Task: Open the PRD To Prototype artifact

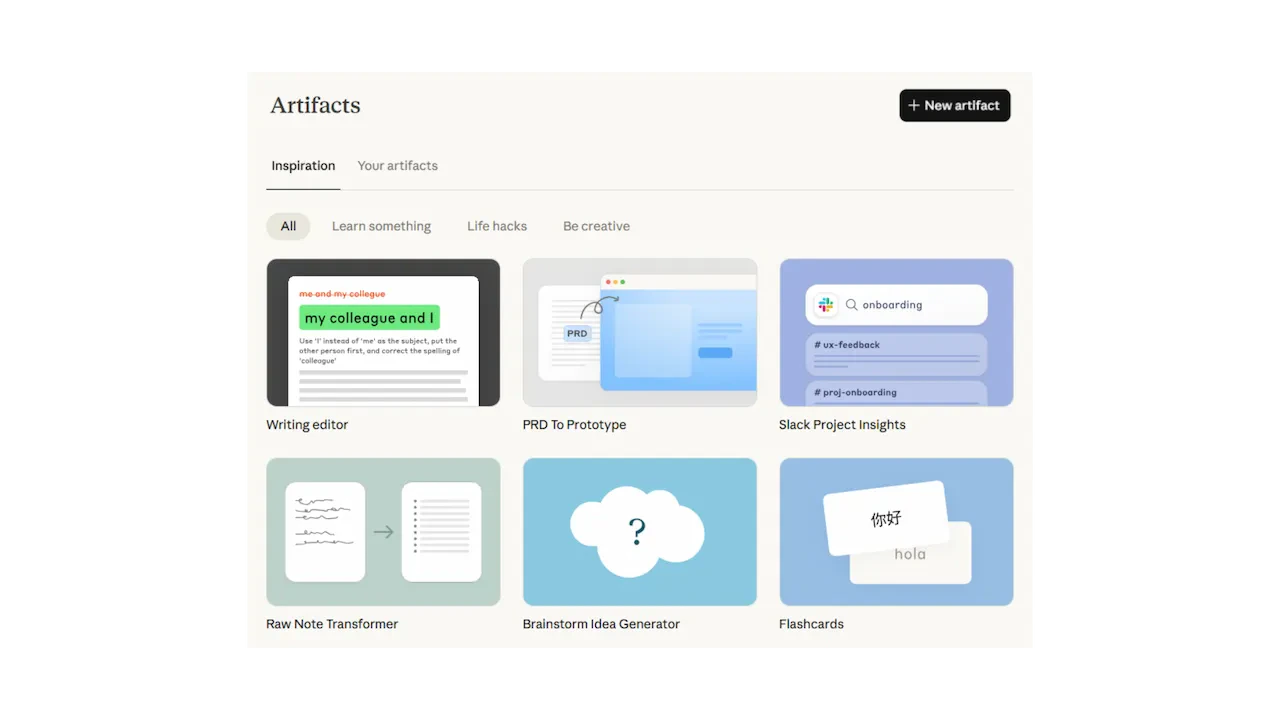Action: coord(640,332)
